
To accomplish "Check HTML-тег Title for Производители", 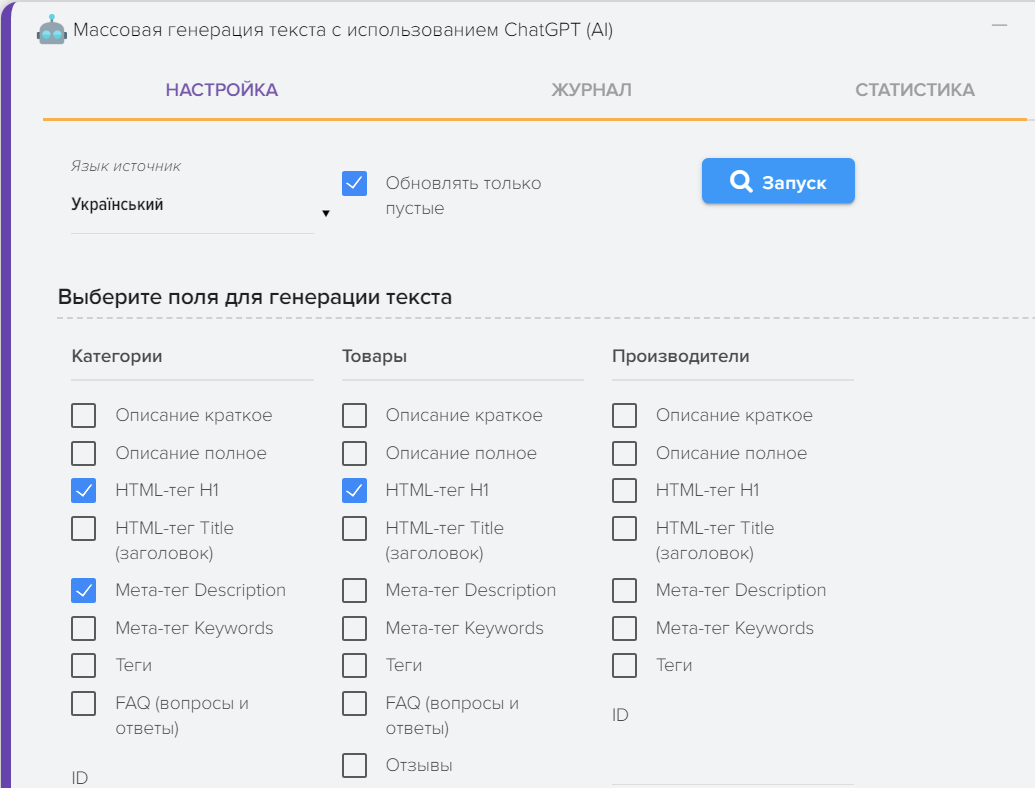I will [624, 528].
